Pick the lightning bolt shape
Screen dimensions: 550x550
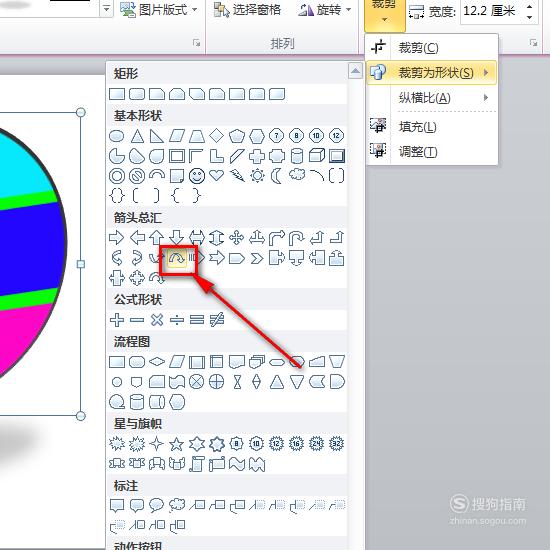237,175
